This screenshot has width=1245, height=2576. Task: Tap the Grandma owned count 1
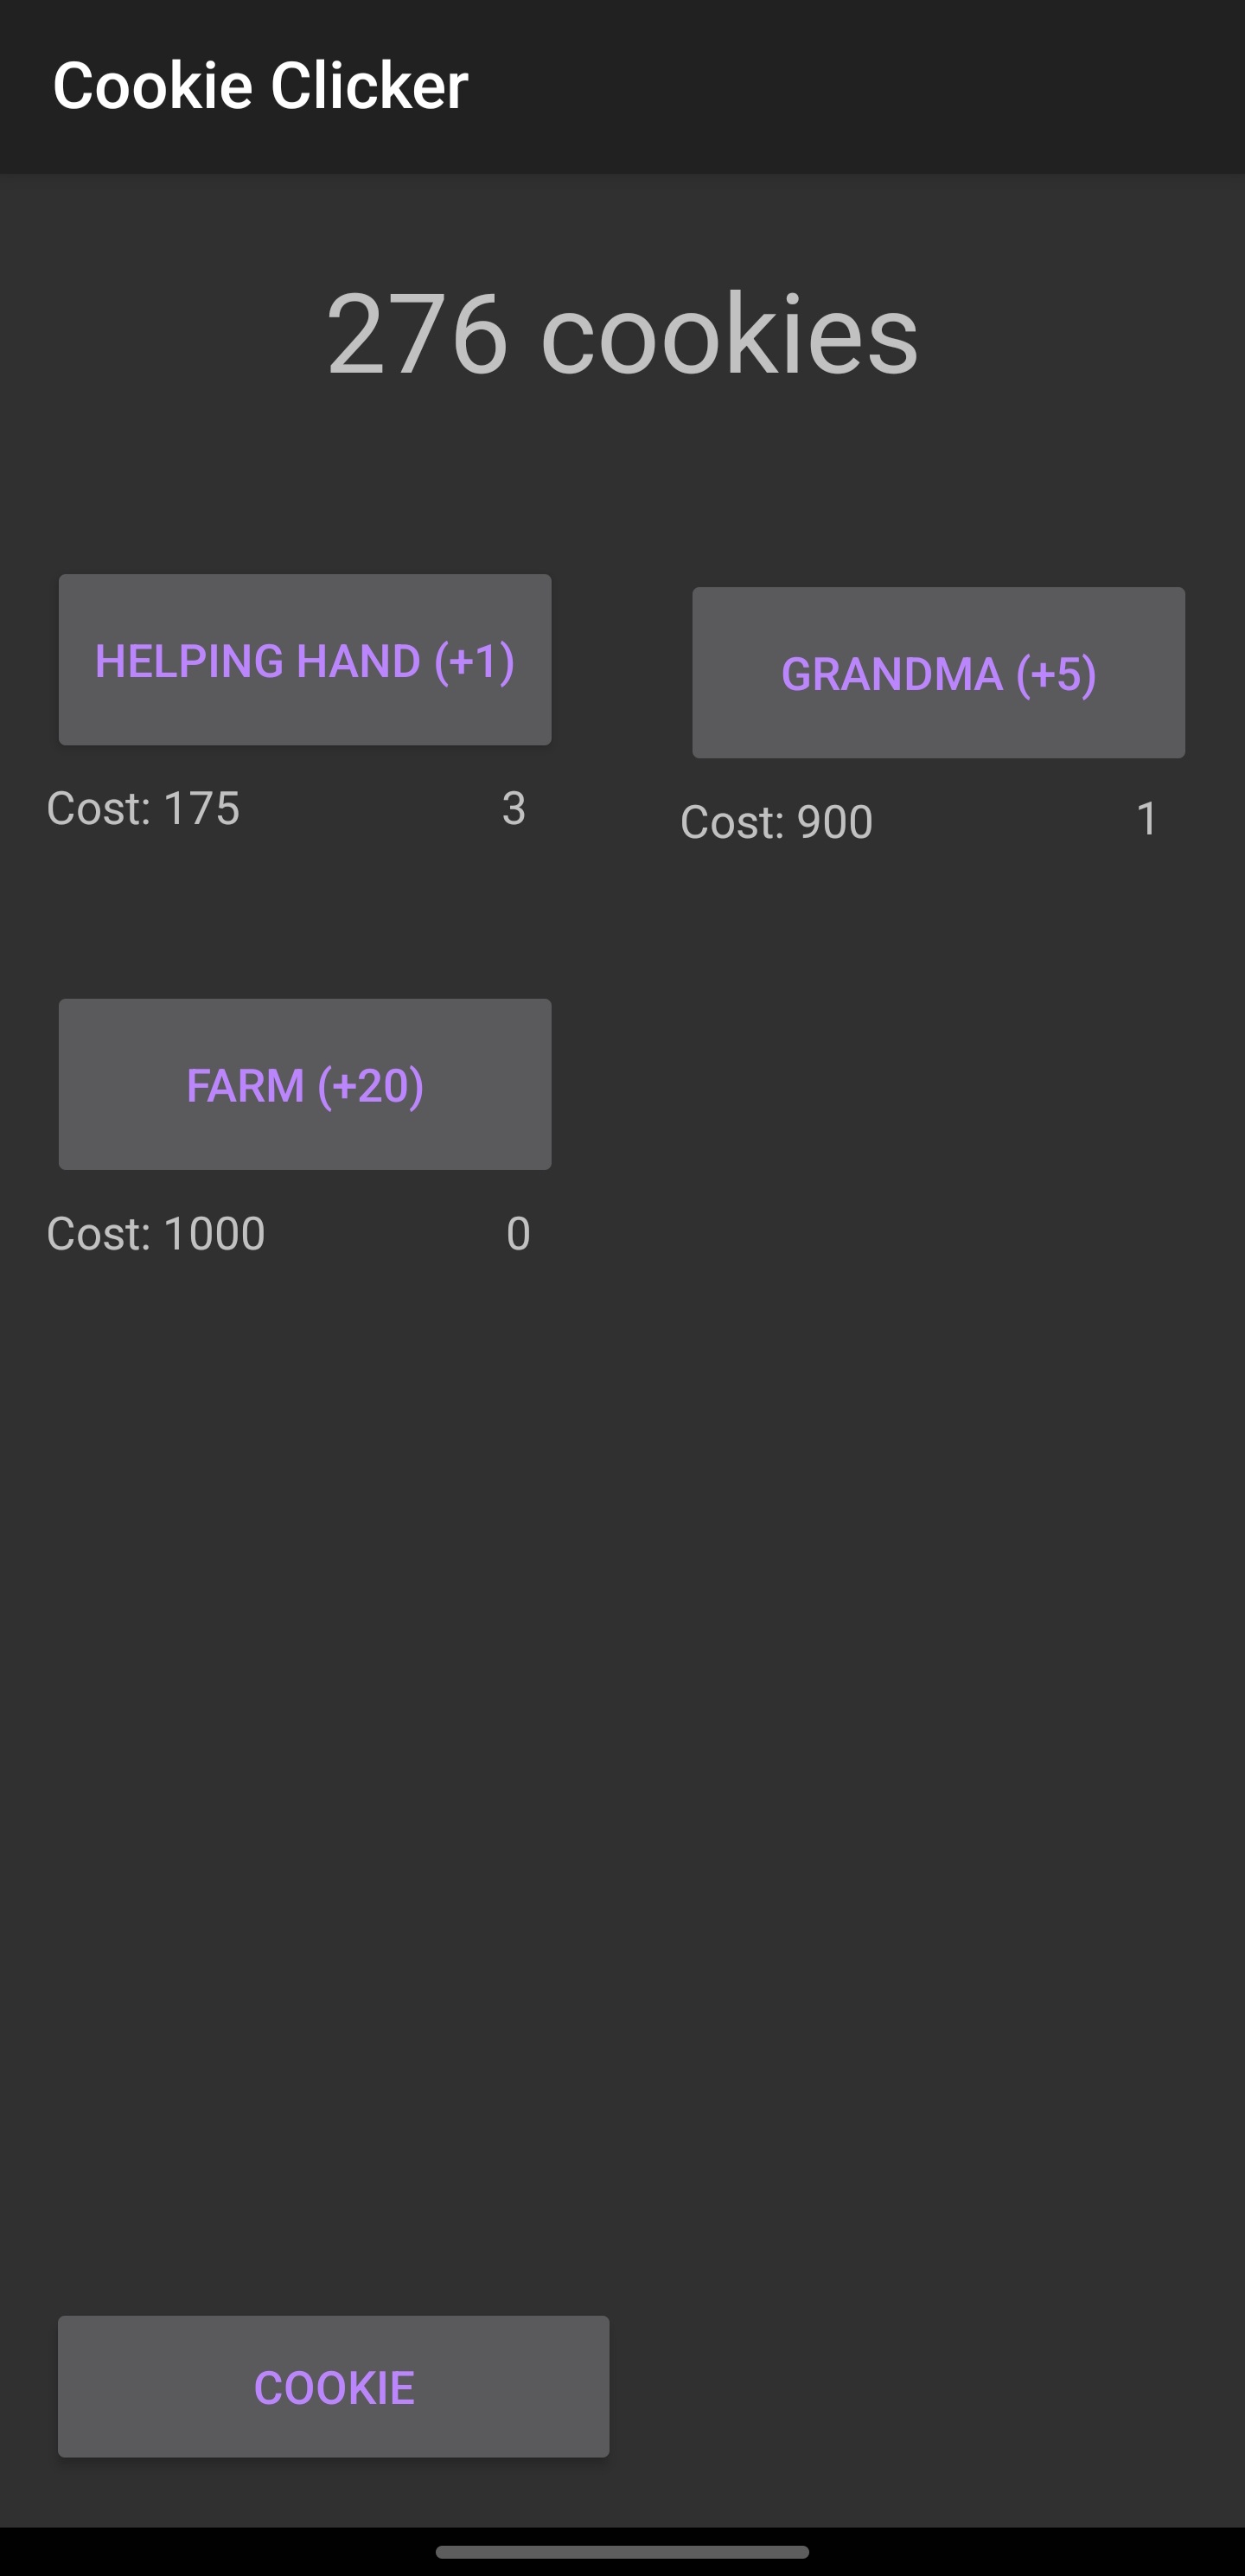tap(1147, 819)
